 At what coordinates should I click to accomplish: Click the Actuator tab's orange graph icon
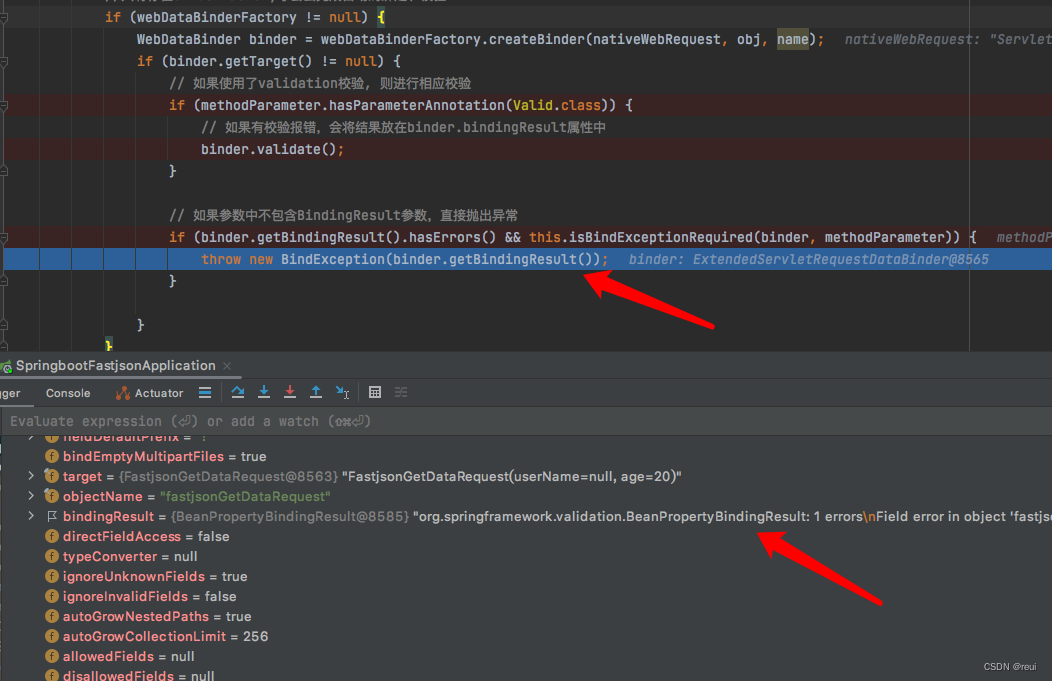click(122, 393)
